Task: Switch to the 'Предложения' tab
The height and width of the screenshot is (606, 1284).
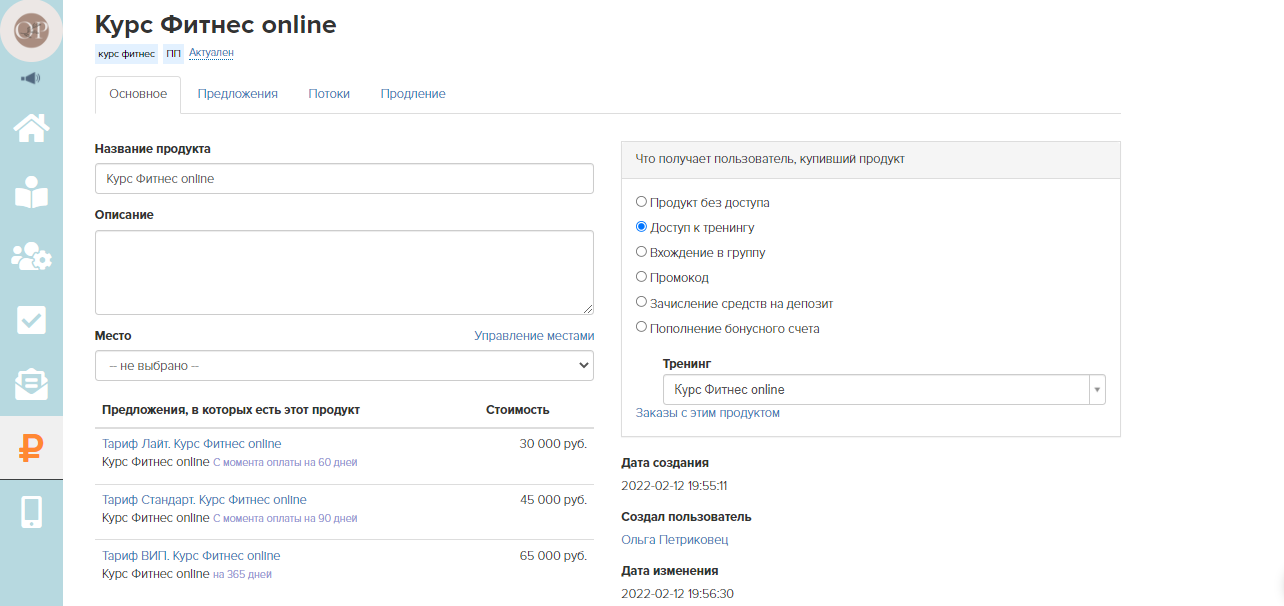Action: coord(237,94)
